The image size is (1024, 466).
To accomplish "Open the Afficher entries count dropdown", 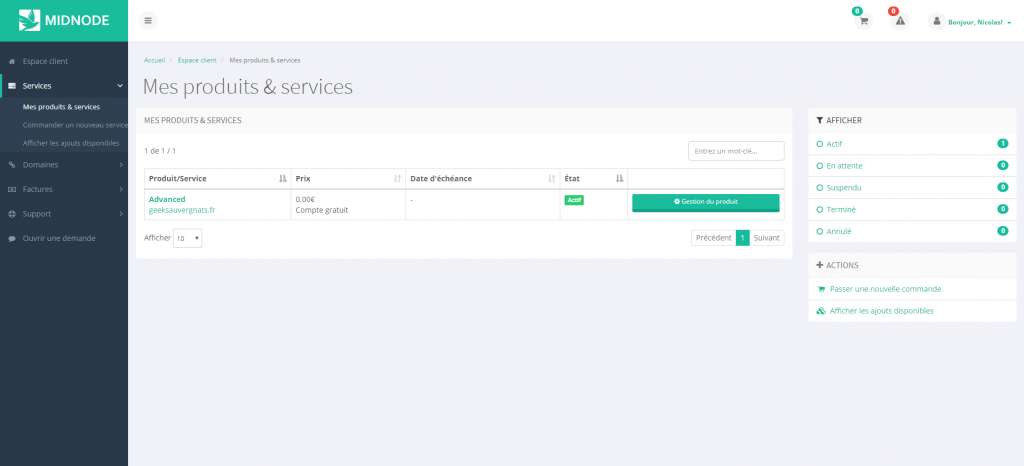I will click(187, 239).
